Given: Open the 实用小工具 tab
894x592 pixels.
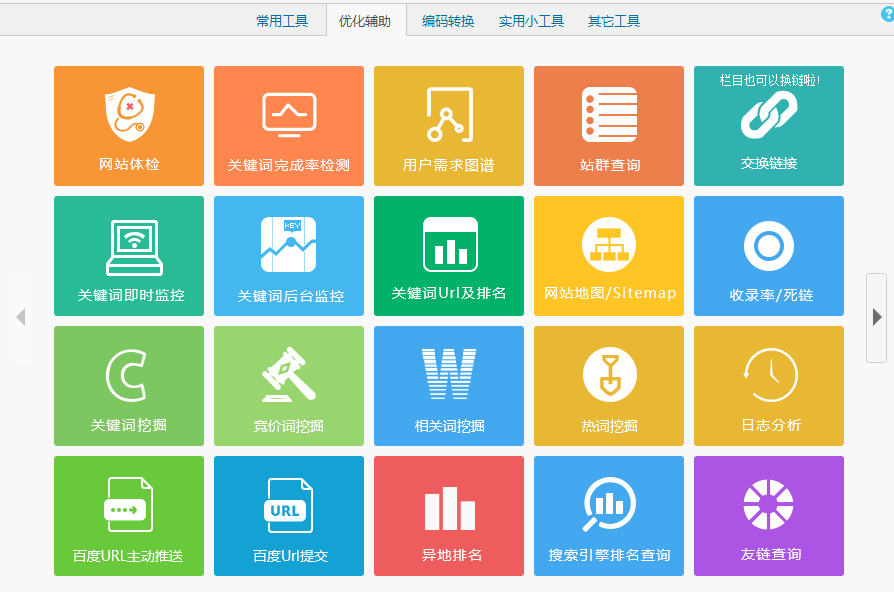Looking at the screenshot, I should (x=531, y=20).
